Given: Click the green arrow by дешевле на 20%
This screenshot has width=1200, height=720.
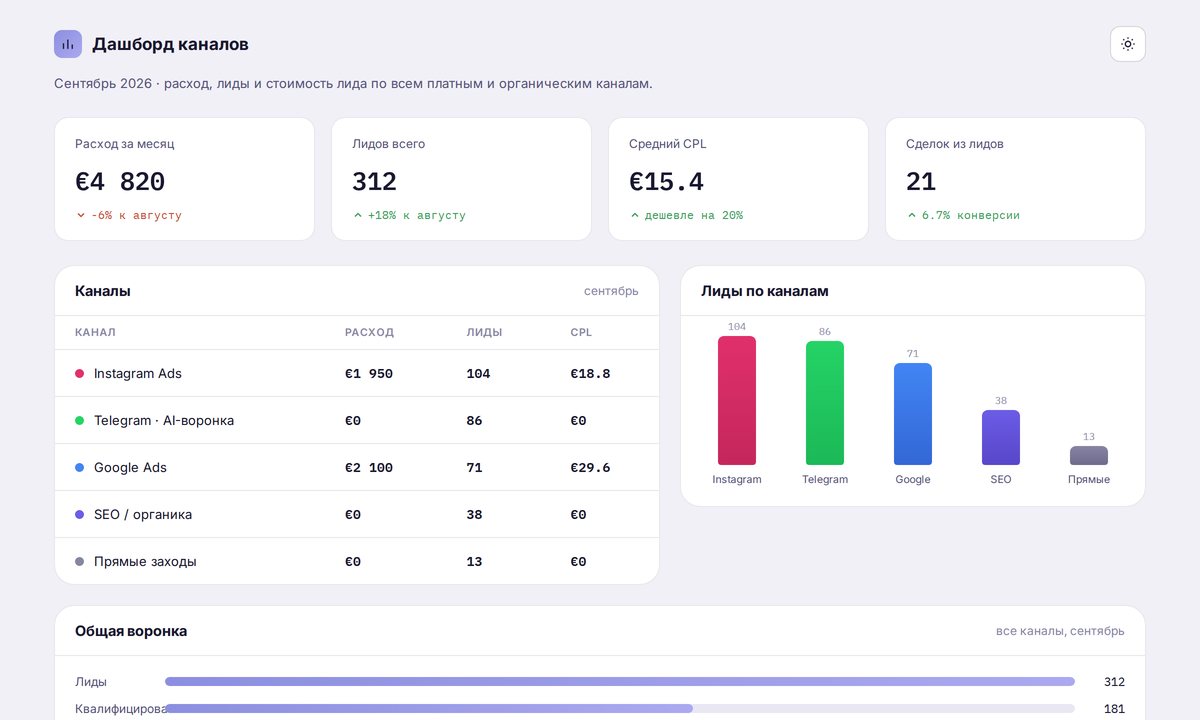Looking at the screenshot, I should coord(635,215).
